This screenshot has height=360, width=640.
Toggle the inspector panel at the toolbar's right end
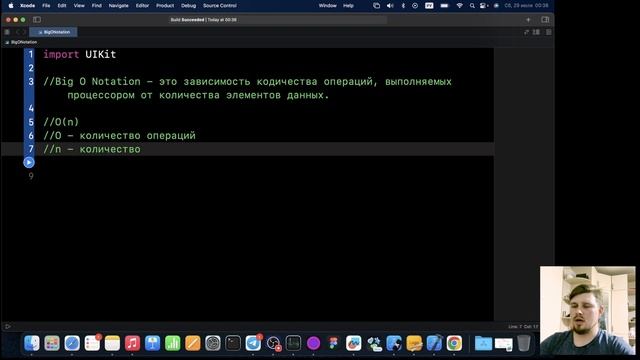(545, 20)
